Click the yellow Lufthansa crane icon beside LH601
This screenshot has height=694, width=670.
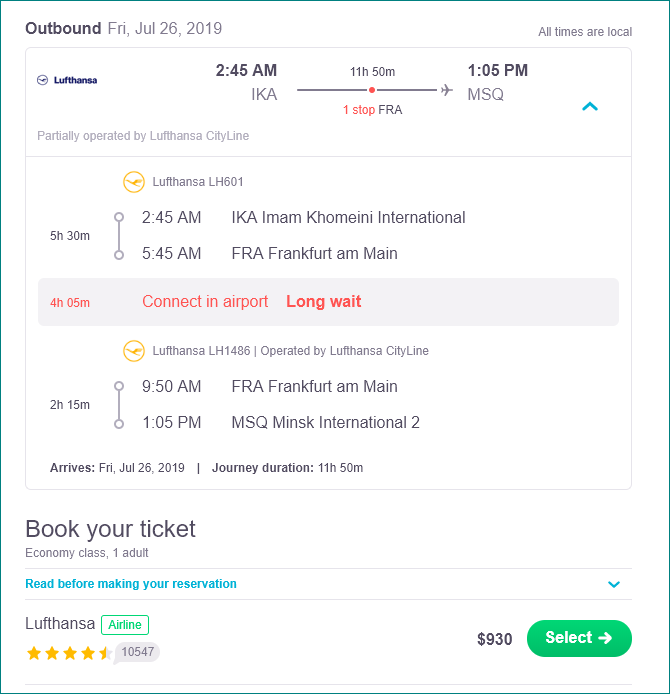pos(134,182)
